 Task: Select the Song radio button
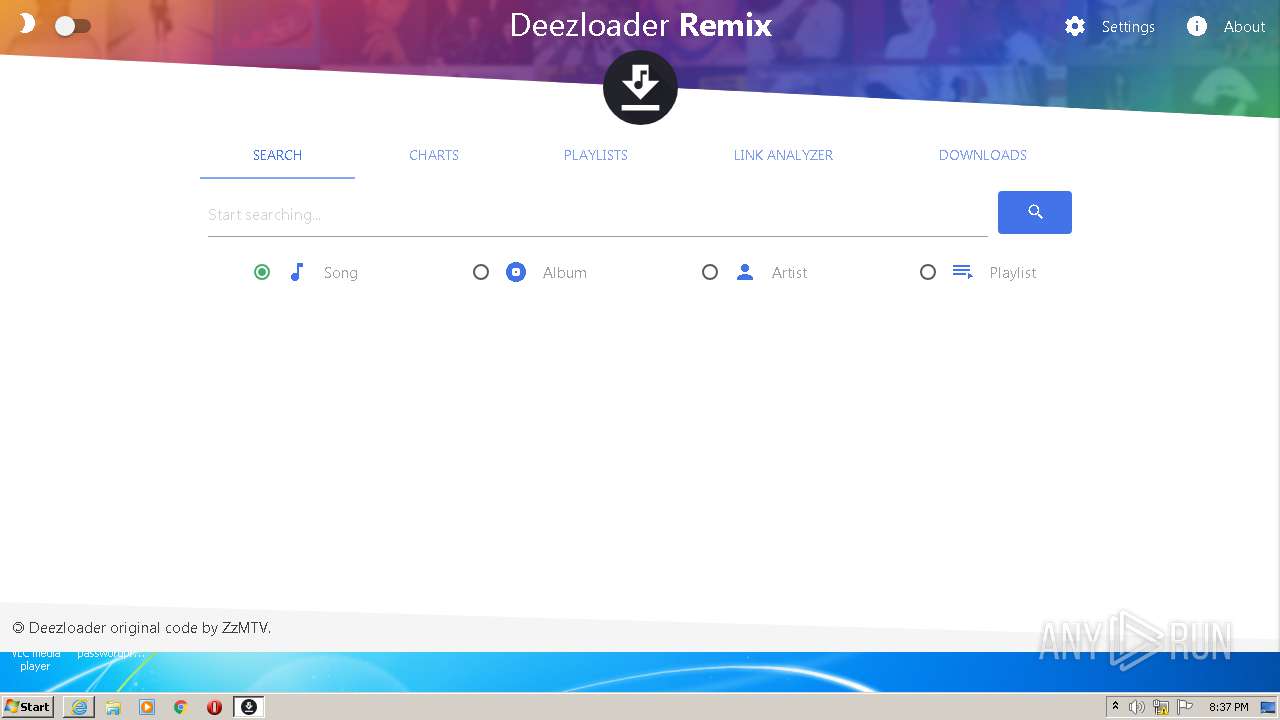(262, 272)
